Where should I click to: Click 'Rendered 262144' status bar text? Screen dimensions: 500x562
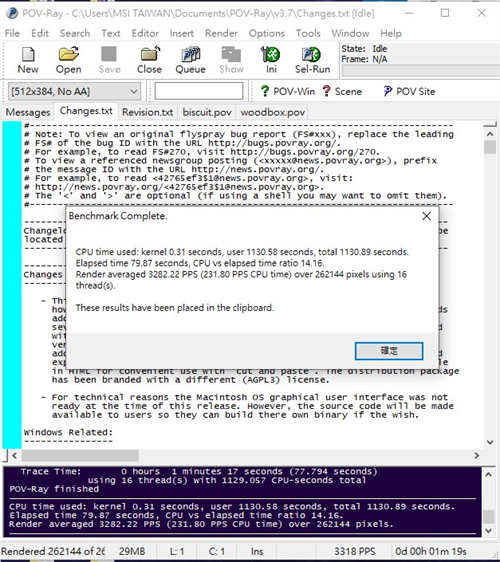pos(53,551)
